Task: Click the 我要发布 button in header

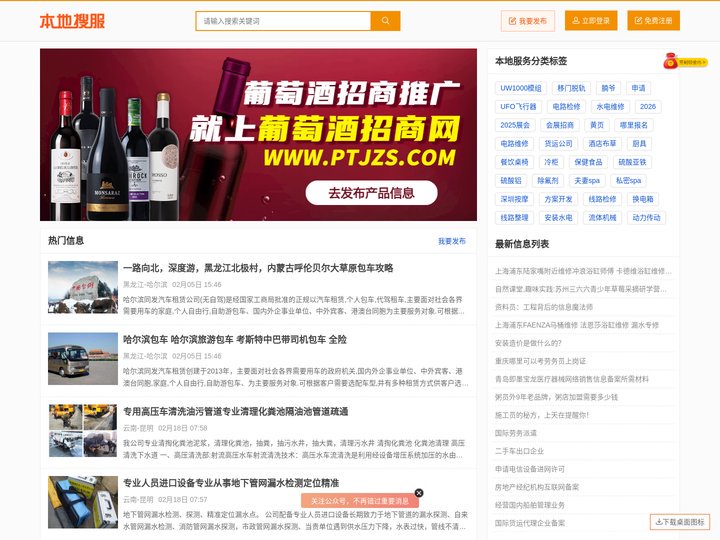Action: (528, 21)
